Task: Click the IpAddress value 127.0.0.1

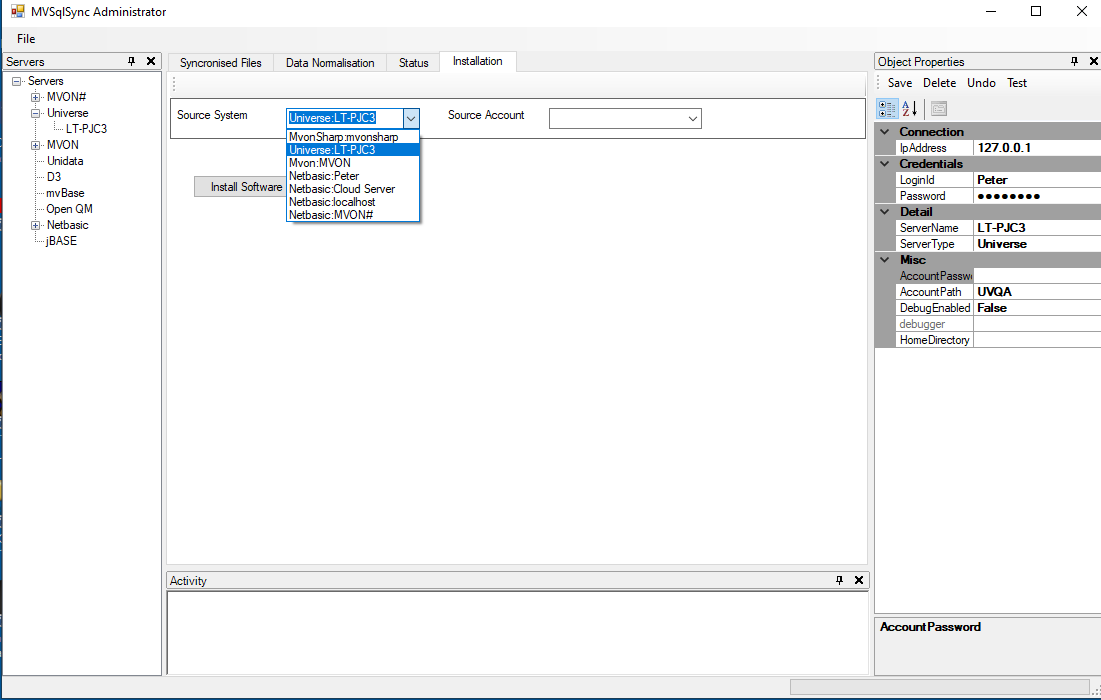Action: tap(1037, 148)
